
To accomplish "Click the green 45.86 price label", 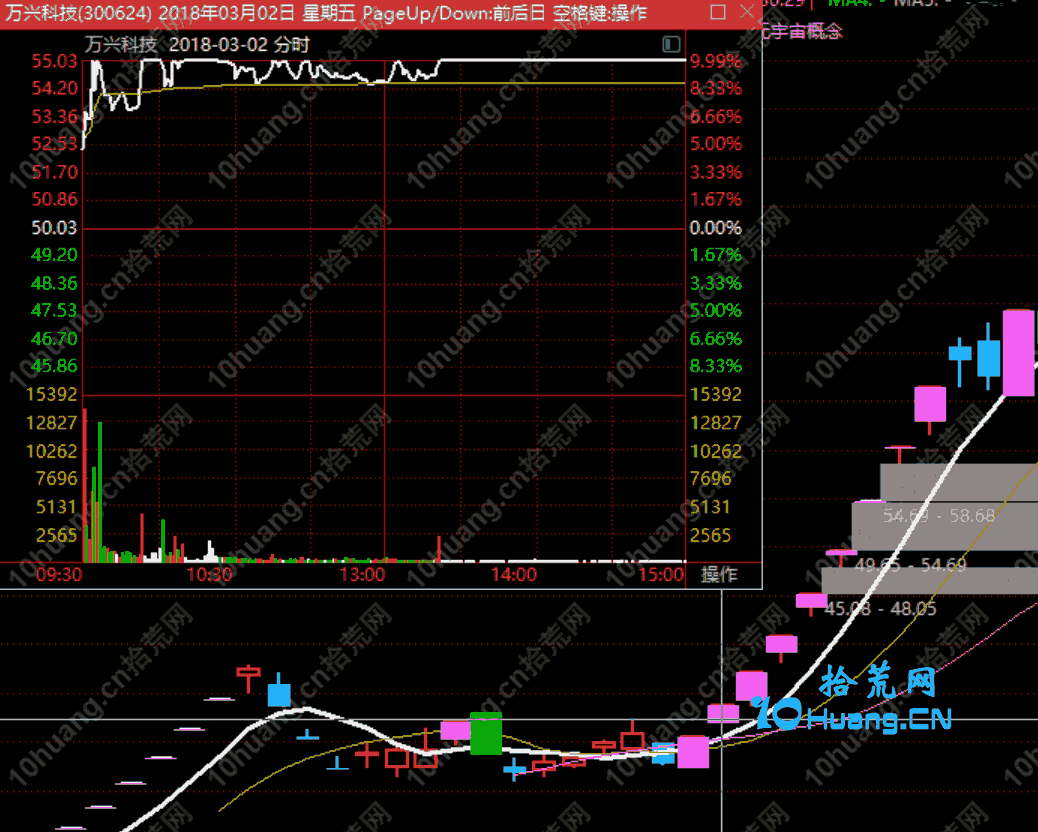I will tap(54, 367).
